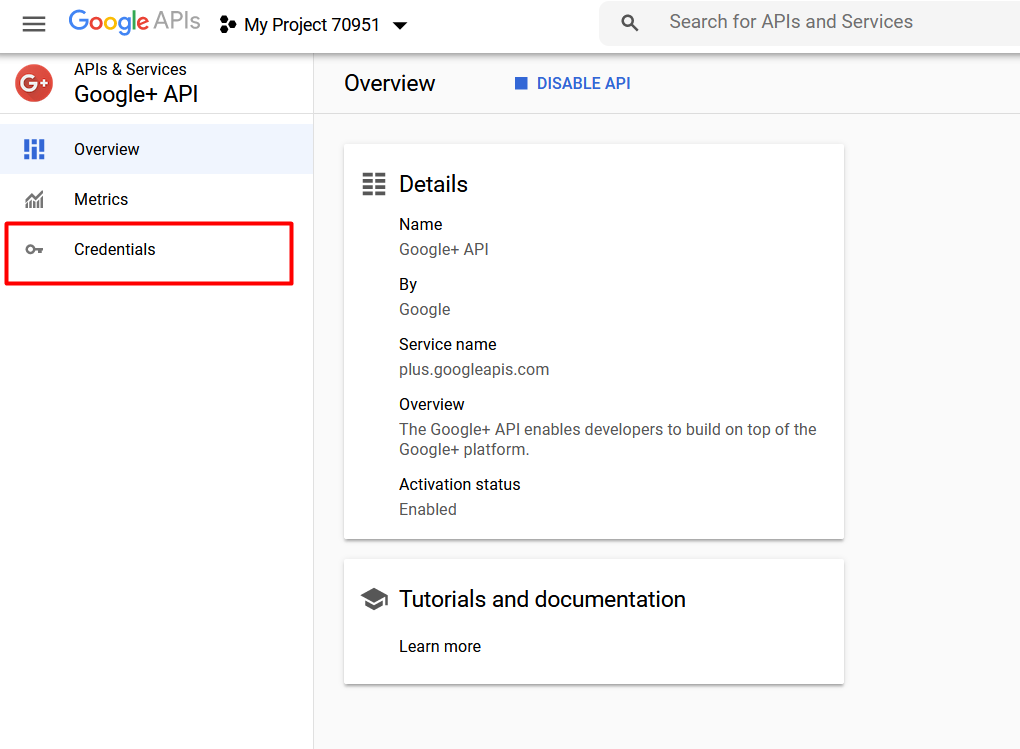
Task: Click the Details card heading
Action: coord(433,184)
